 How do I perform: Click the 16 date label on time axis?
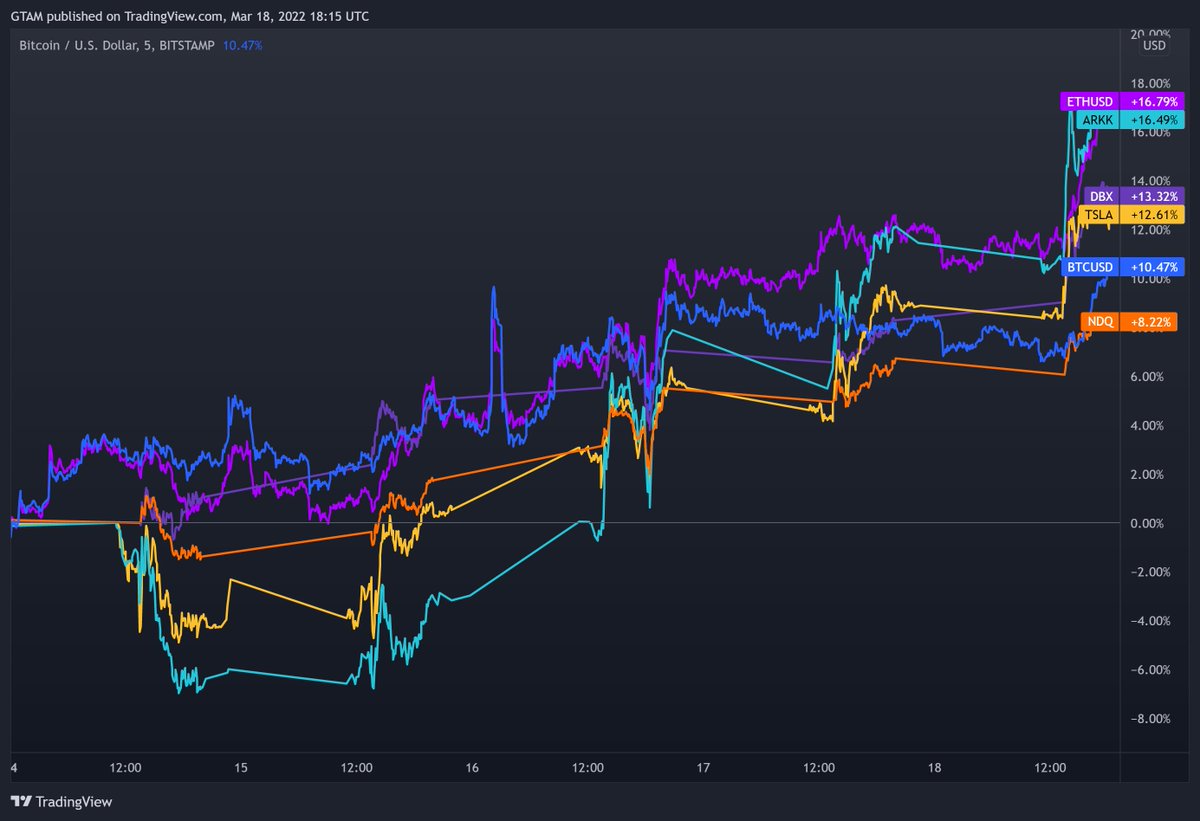pos(472,768)
